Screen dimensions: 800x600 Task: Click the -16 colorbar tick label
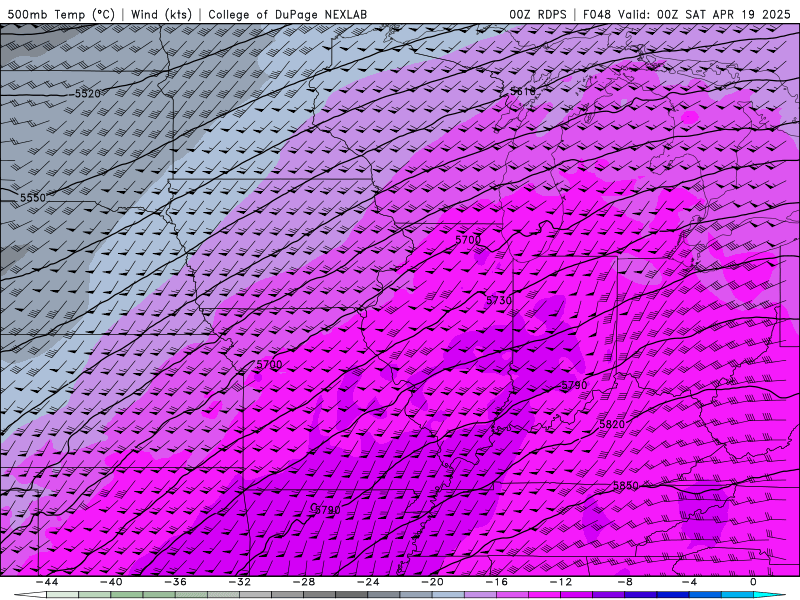point(496,582)
